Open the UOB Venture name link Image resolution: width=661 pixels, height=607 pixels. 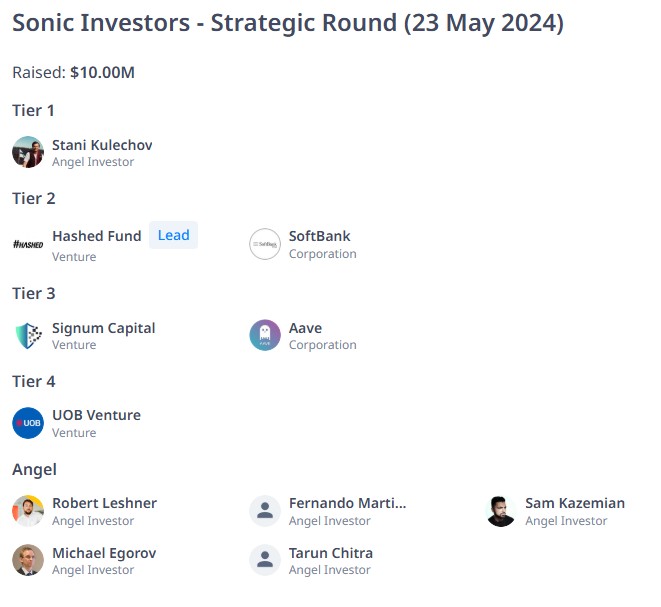click(96, 415)
